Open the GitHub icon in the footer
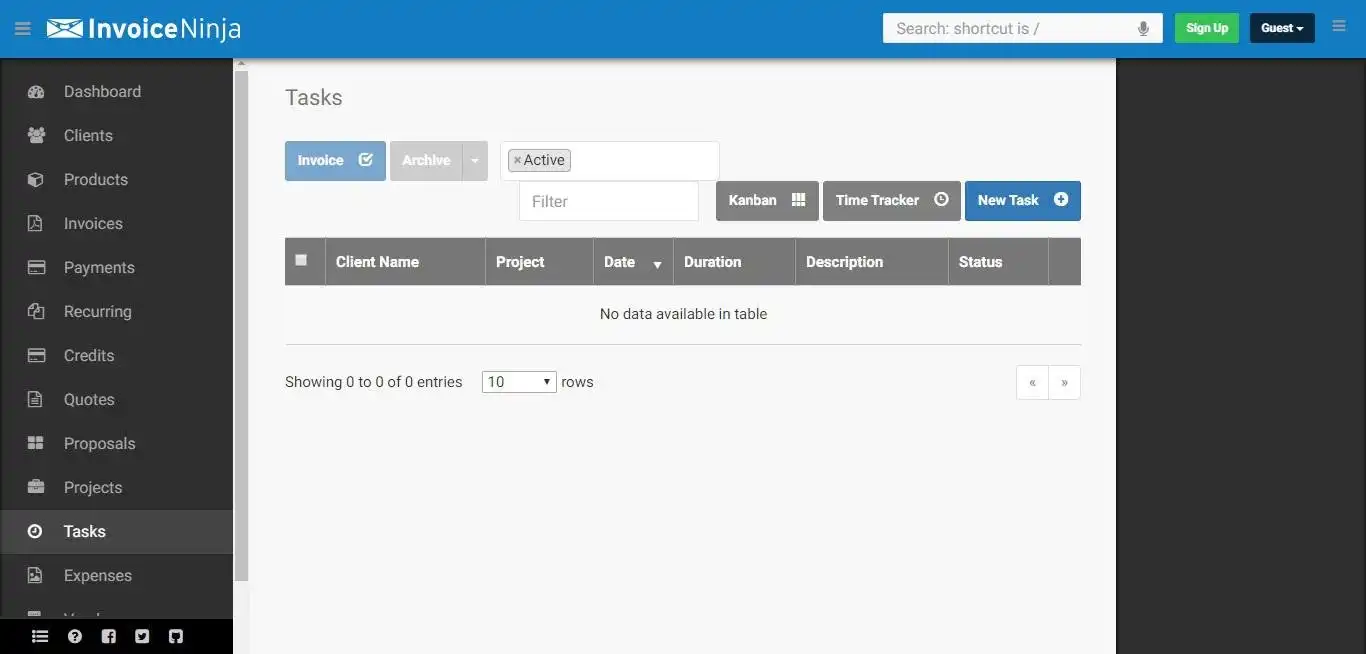The height and width of the screenshot is (654, 1366). 176,636
